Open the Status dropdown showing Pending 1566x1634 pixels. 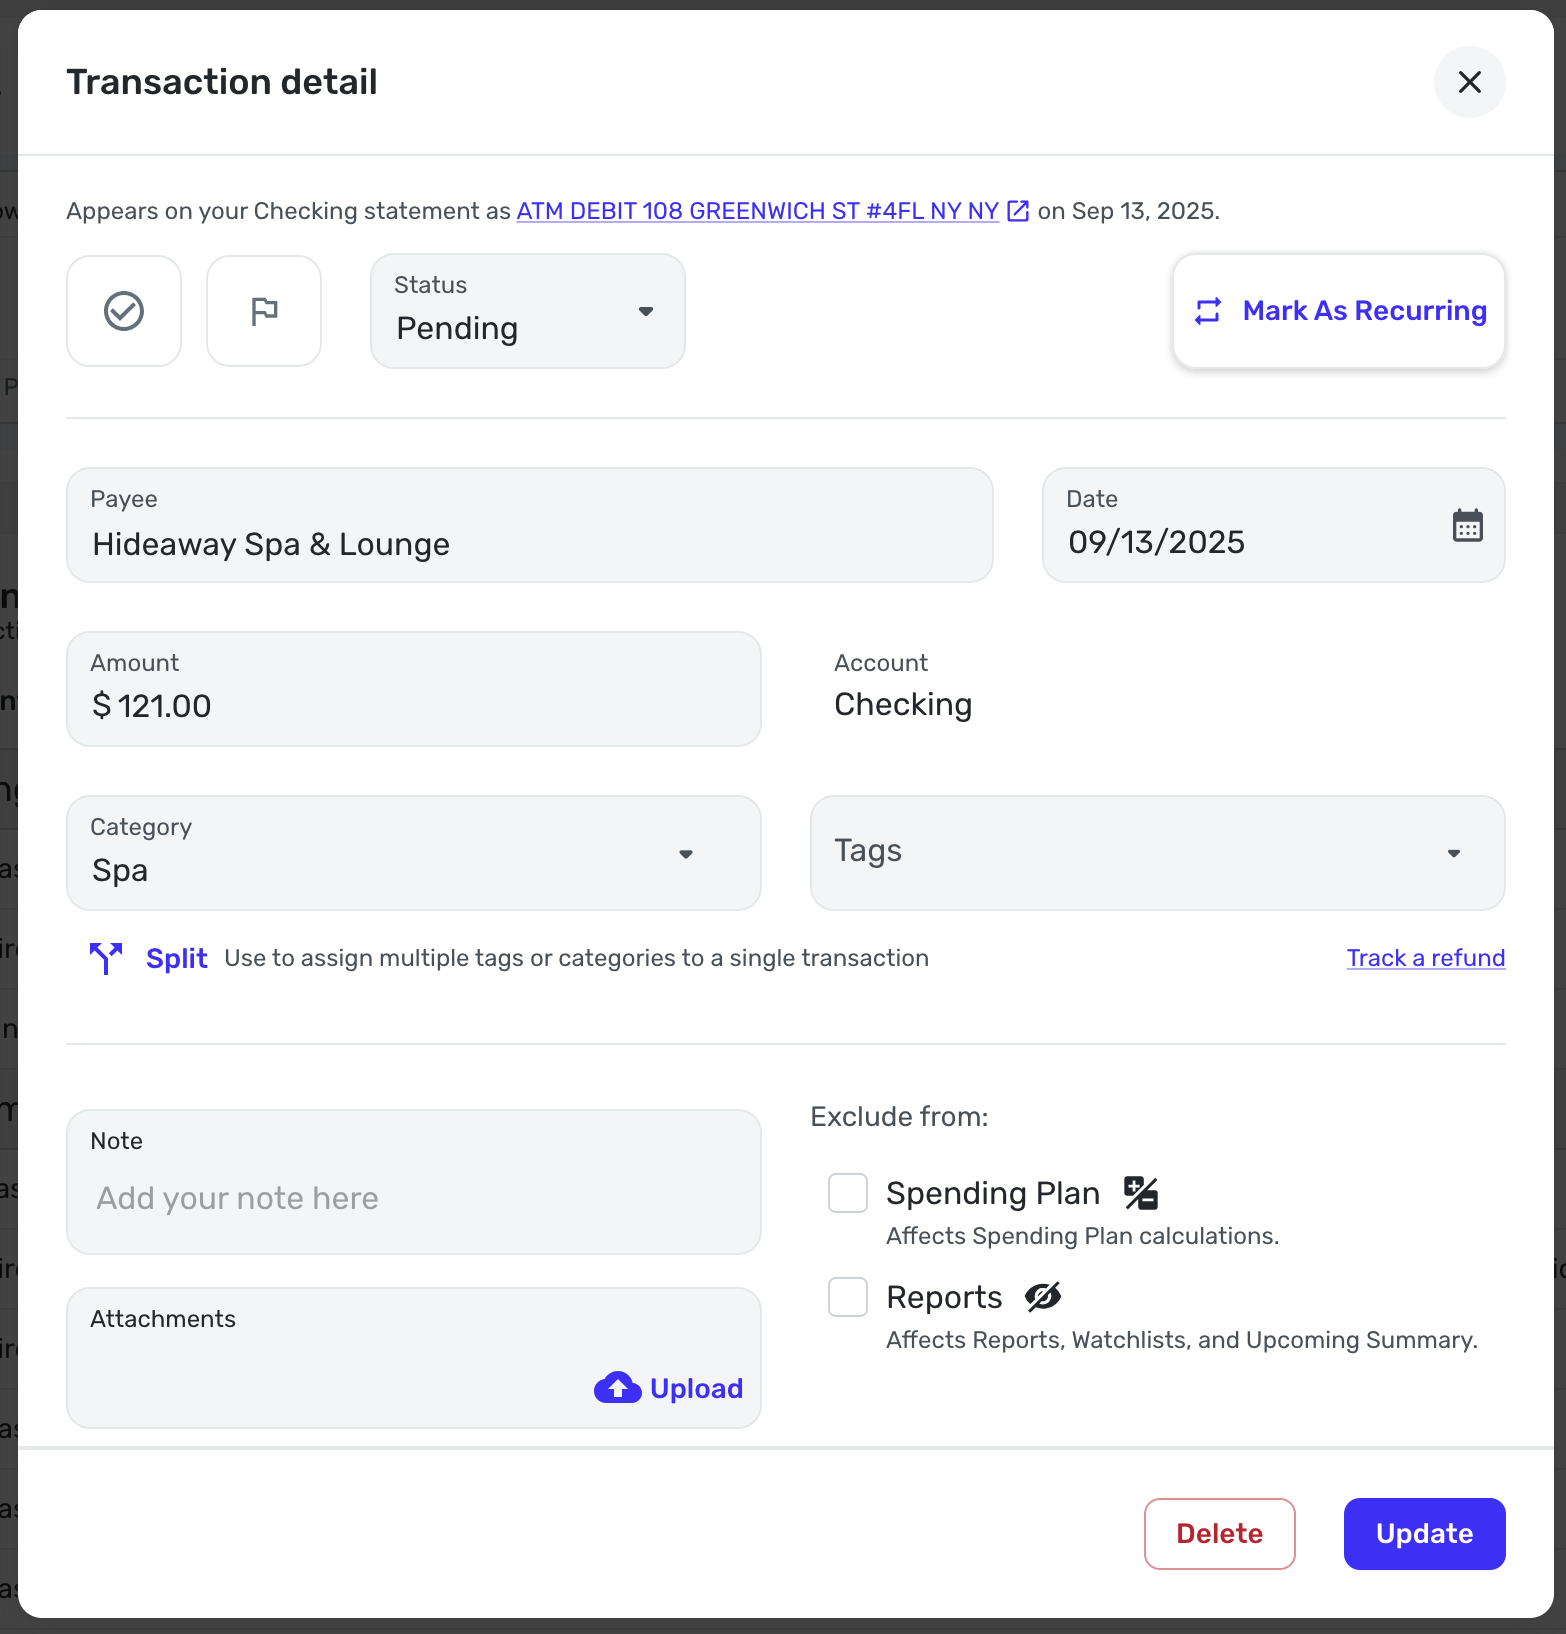point(528,311)
